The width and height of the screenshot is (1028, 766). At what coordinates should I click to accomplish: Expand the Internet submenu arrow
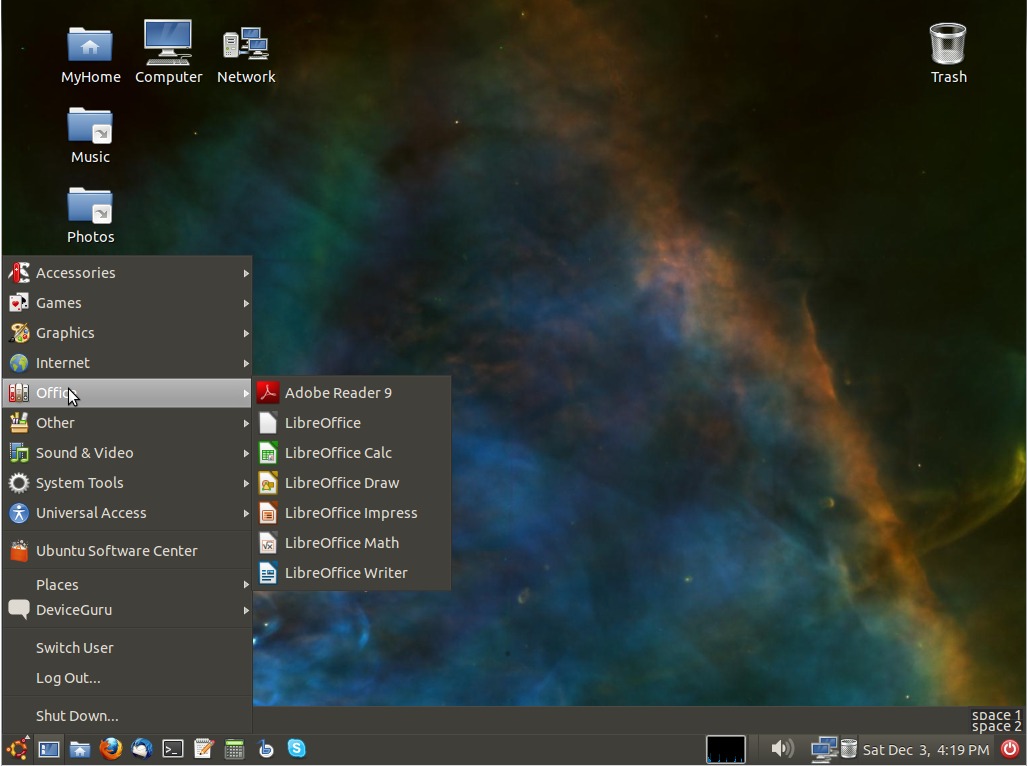pyautogui.click(x=246, y=363)
